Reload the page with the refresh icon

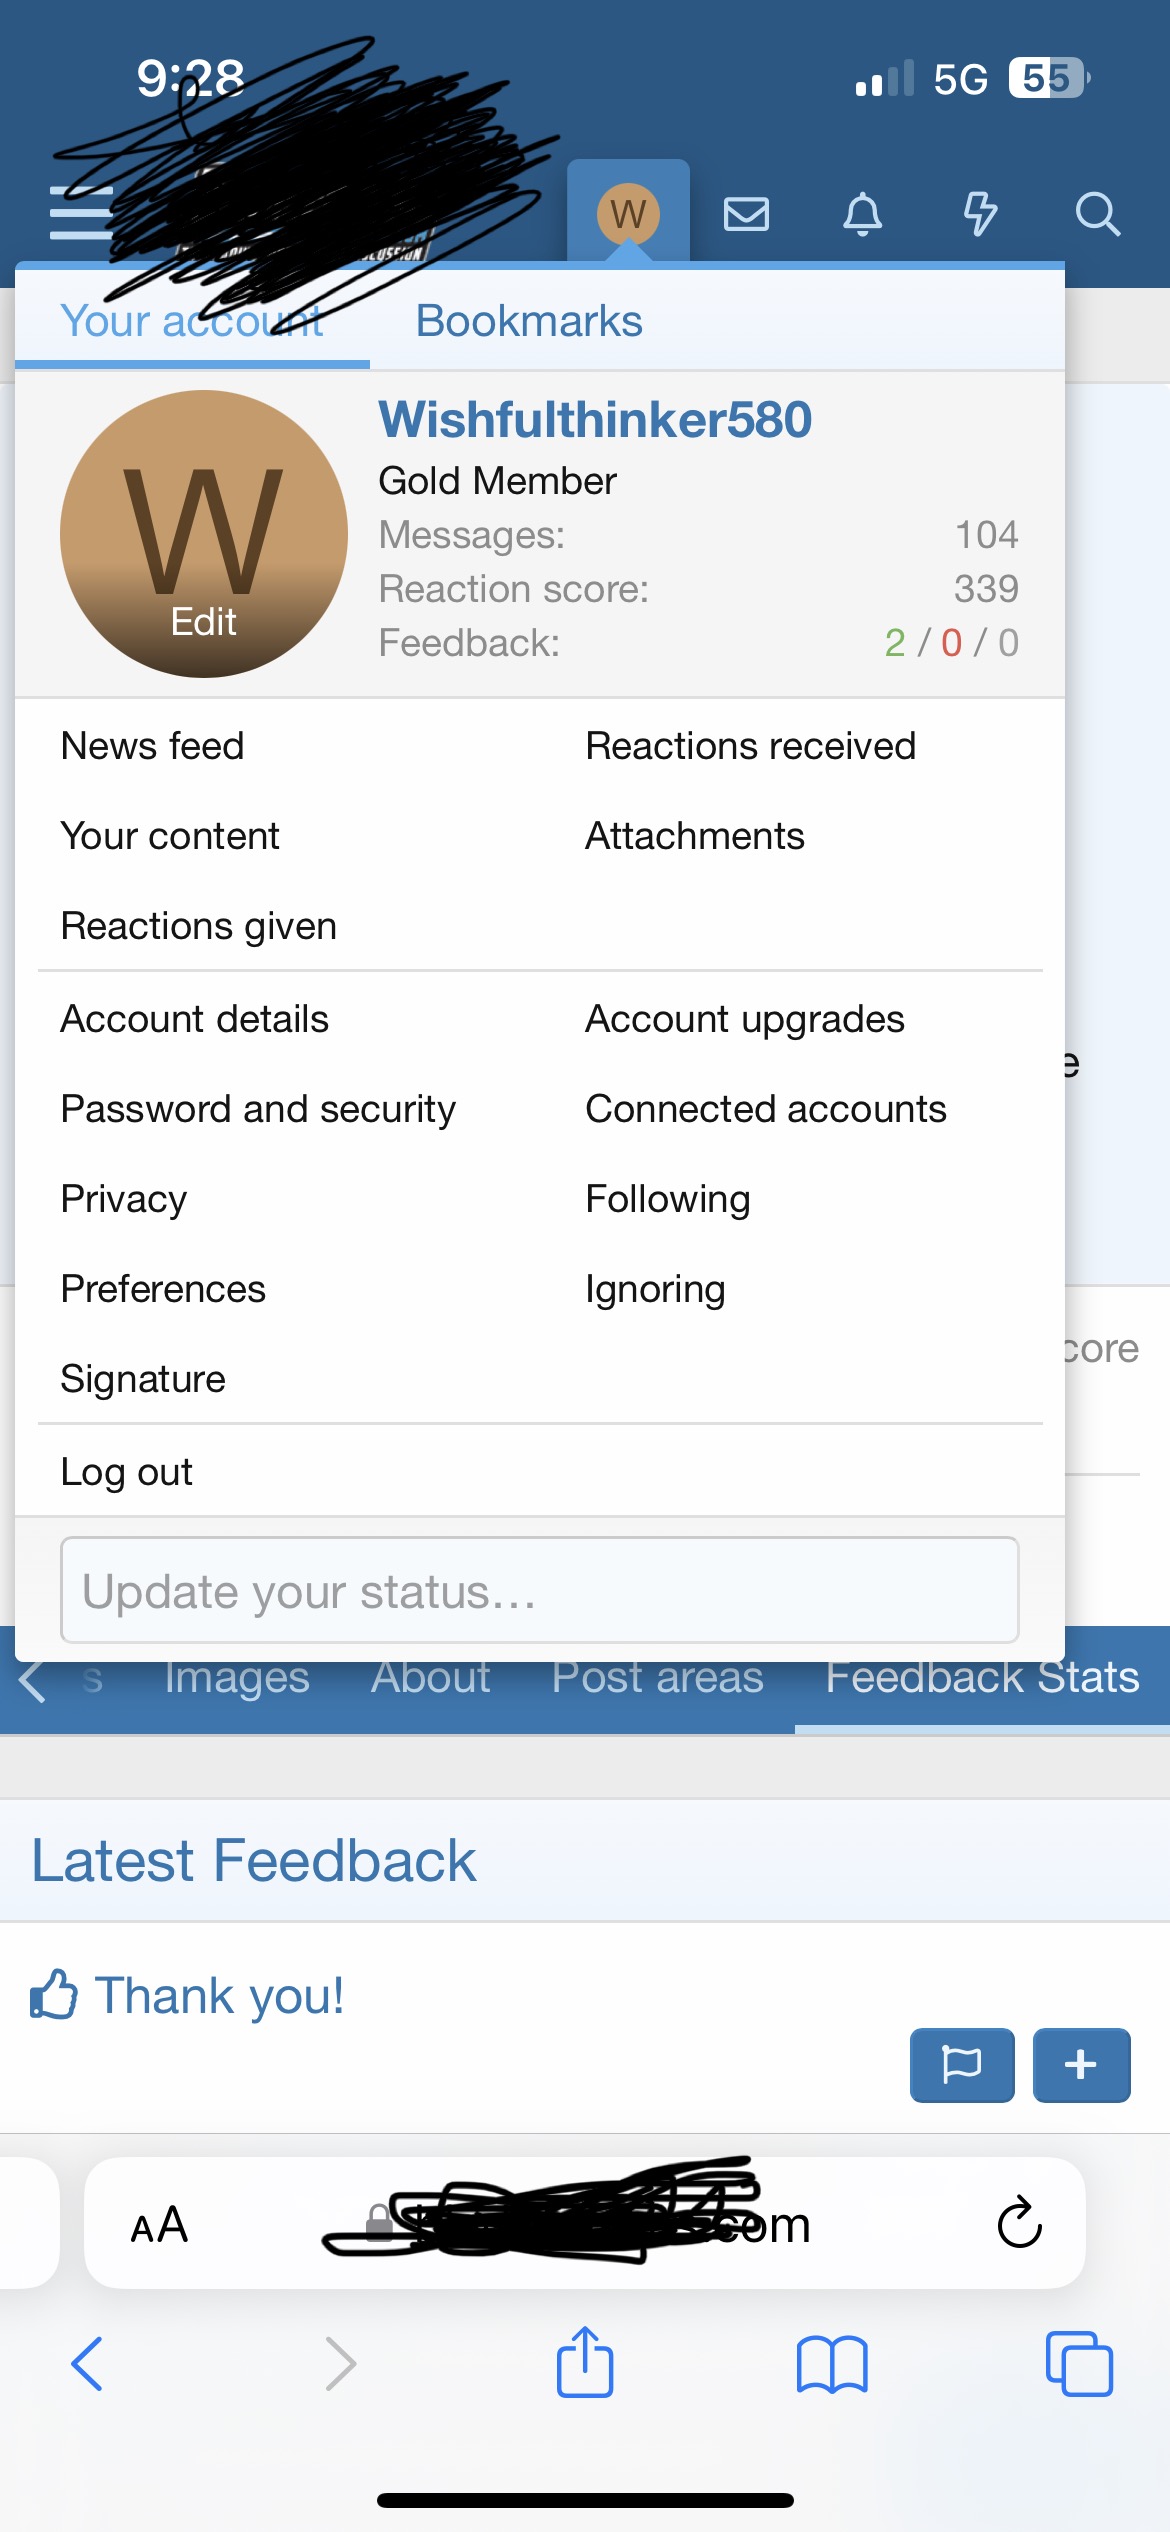[x=1019, y=2224]
